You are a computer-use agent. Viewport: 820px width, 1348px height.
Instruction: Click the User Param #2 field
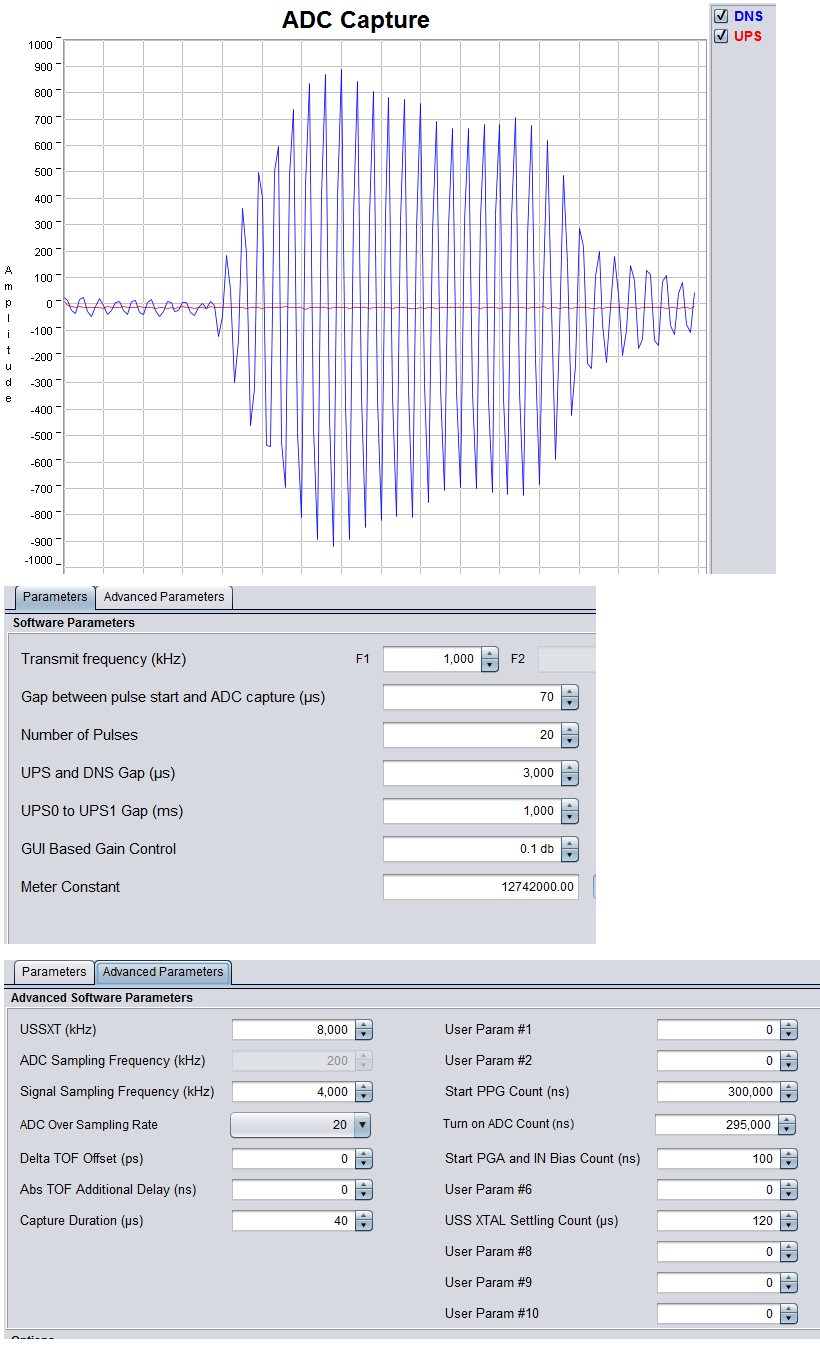pos(718,1061)
